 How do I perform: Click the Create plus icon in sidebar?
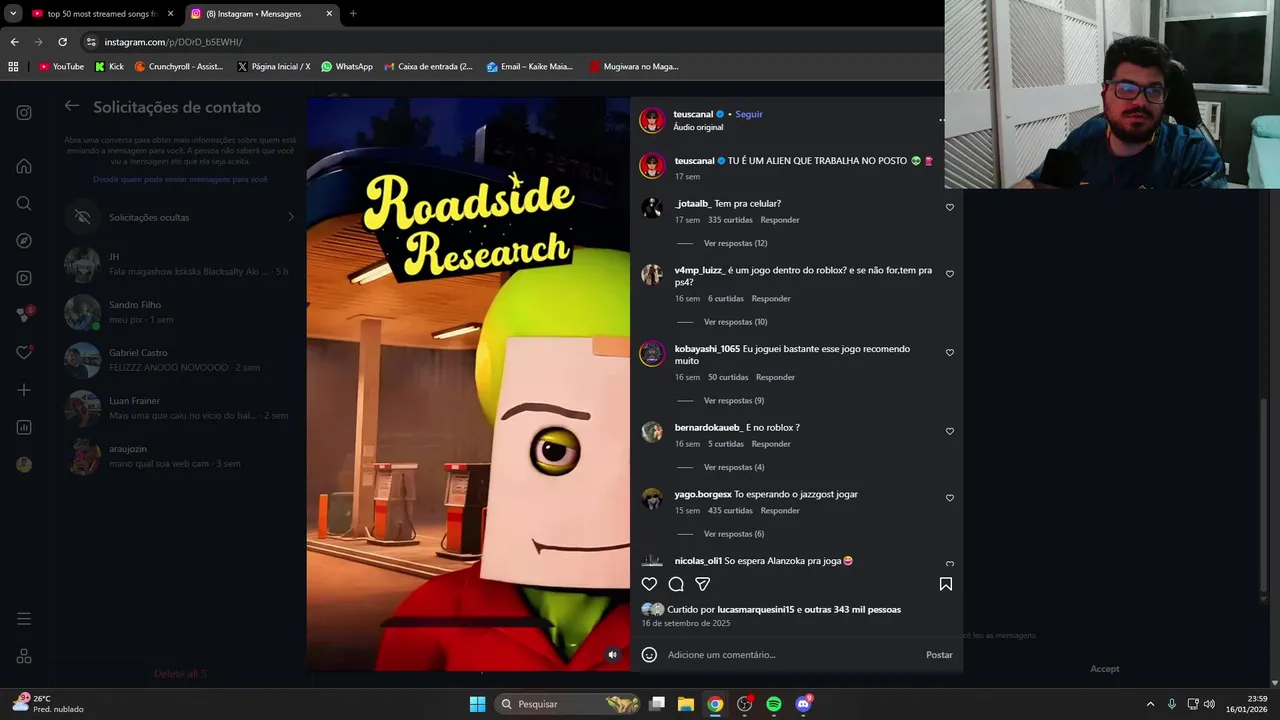(x=24, y=390)
